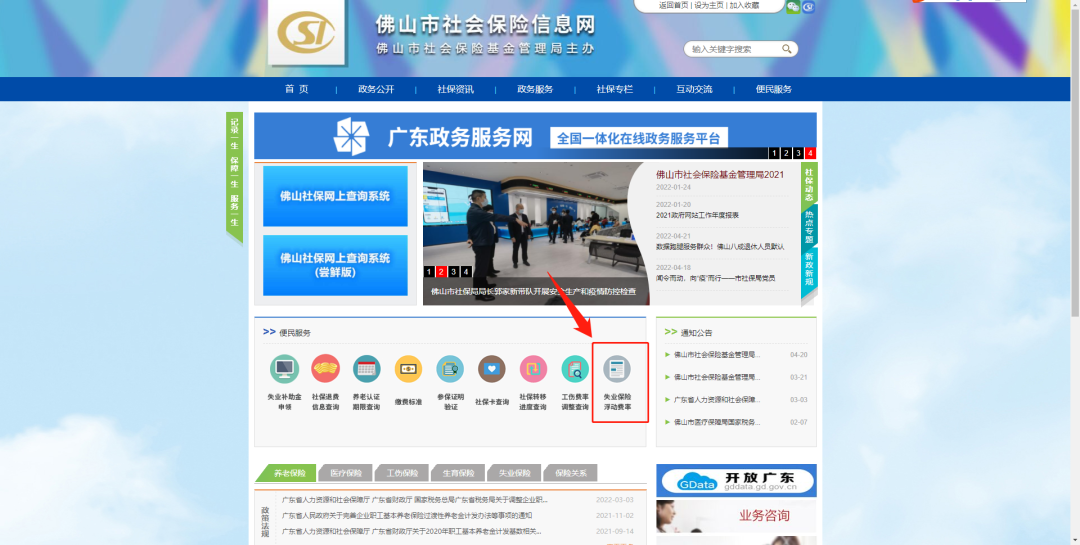Open the office inspection news photo
This screenshot has width=1080, height=545.
(536, 234)
